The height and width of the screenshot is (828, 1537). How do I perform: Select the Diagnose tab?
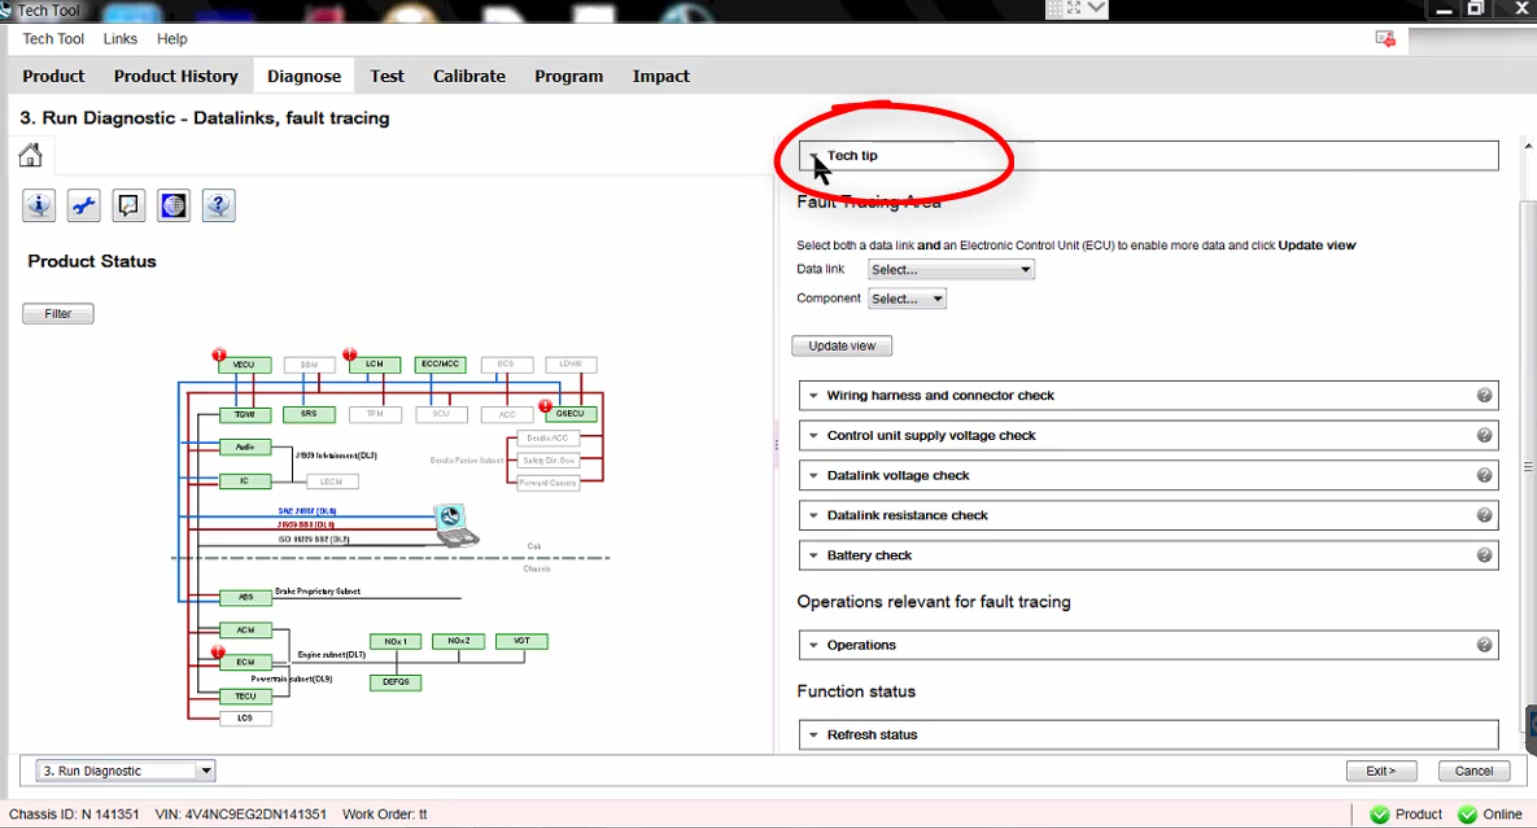coord(304,76)
